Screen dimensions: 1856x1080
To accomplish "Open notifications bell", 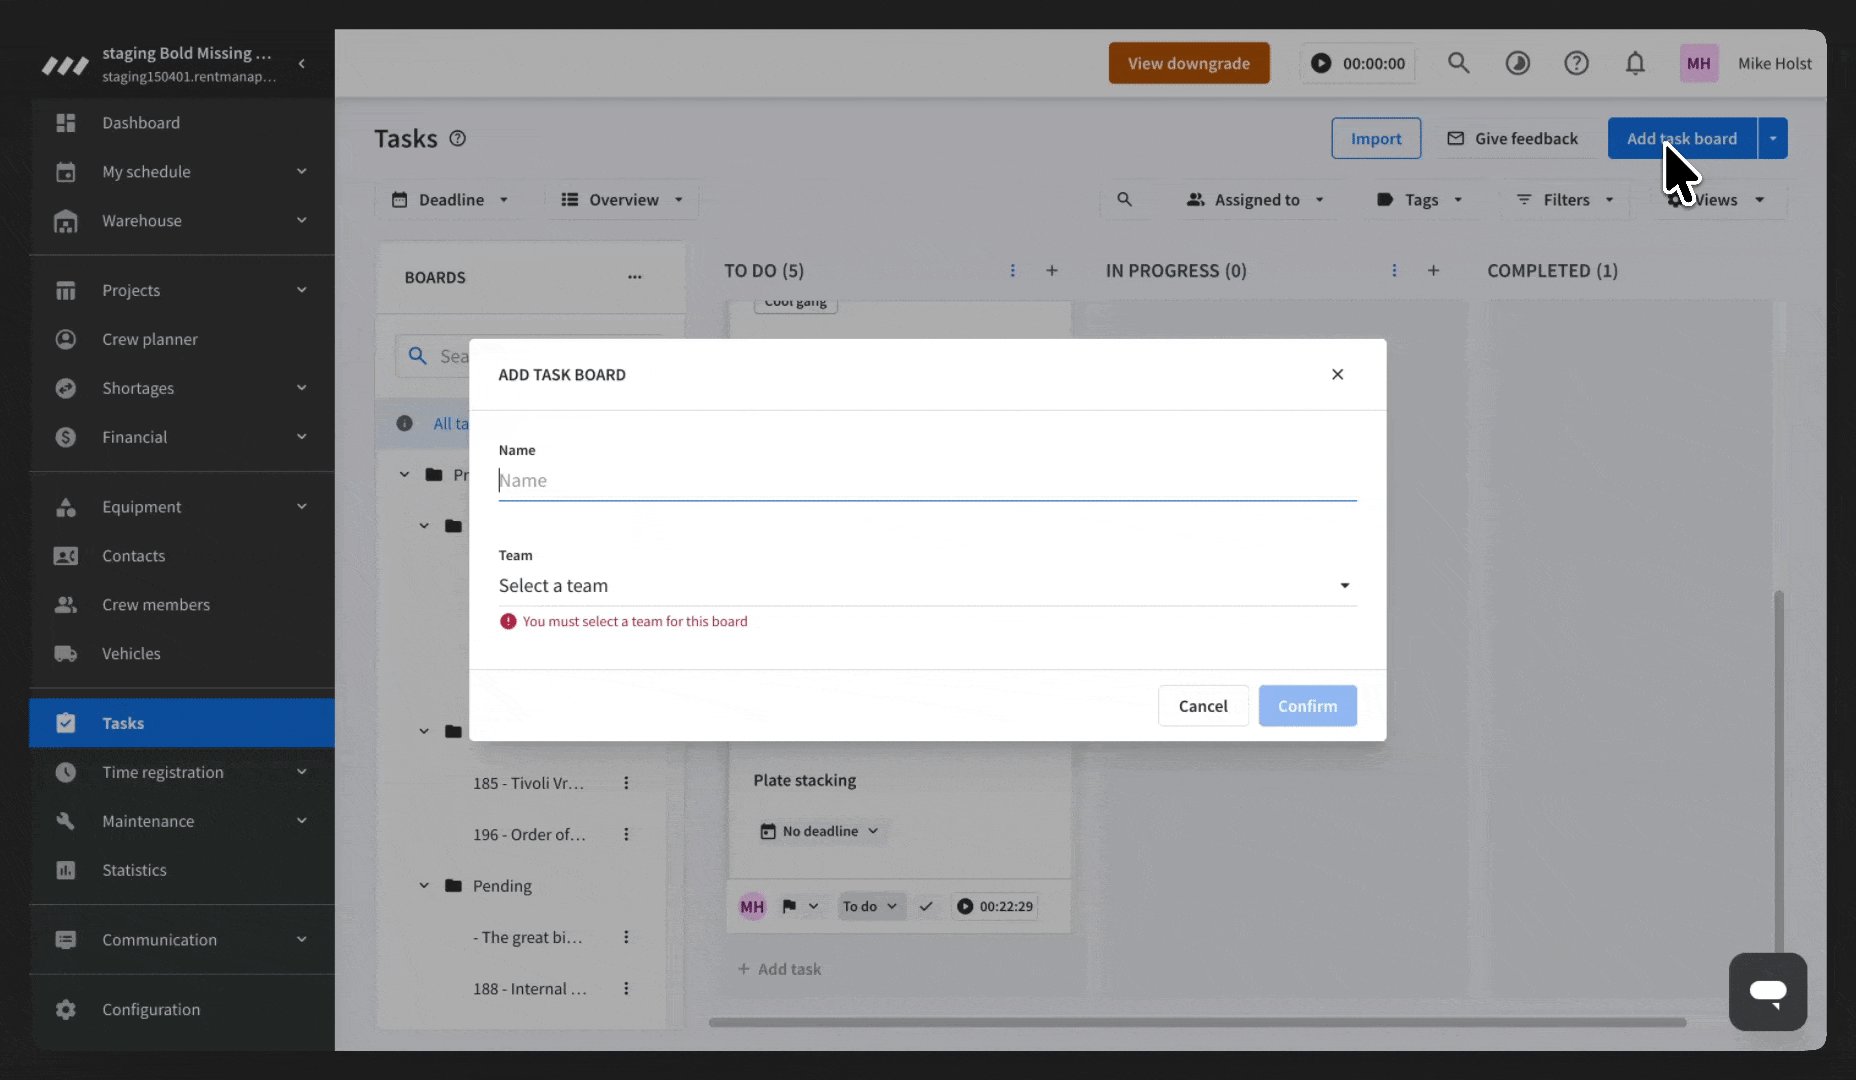I will point(1635,63).
